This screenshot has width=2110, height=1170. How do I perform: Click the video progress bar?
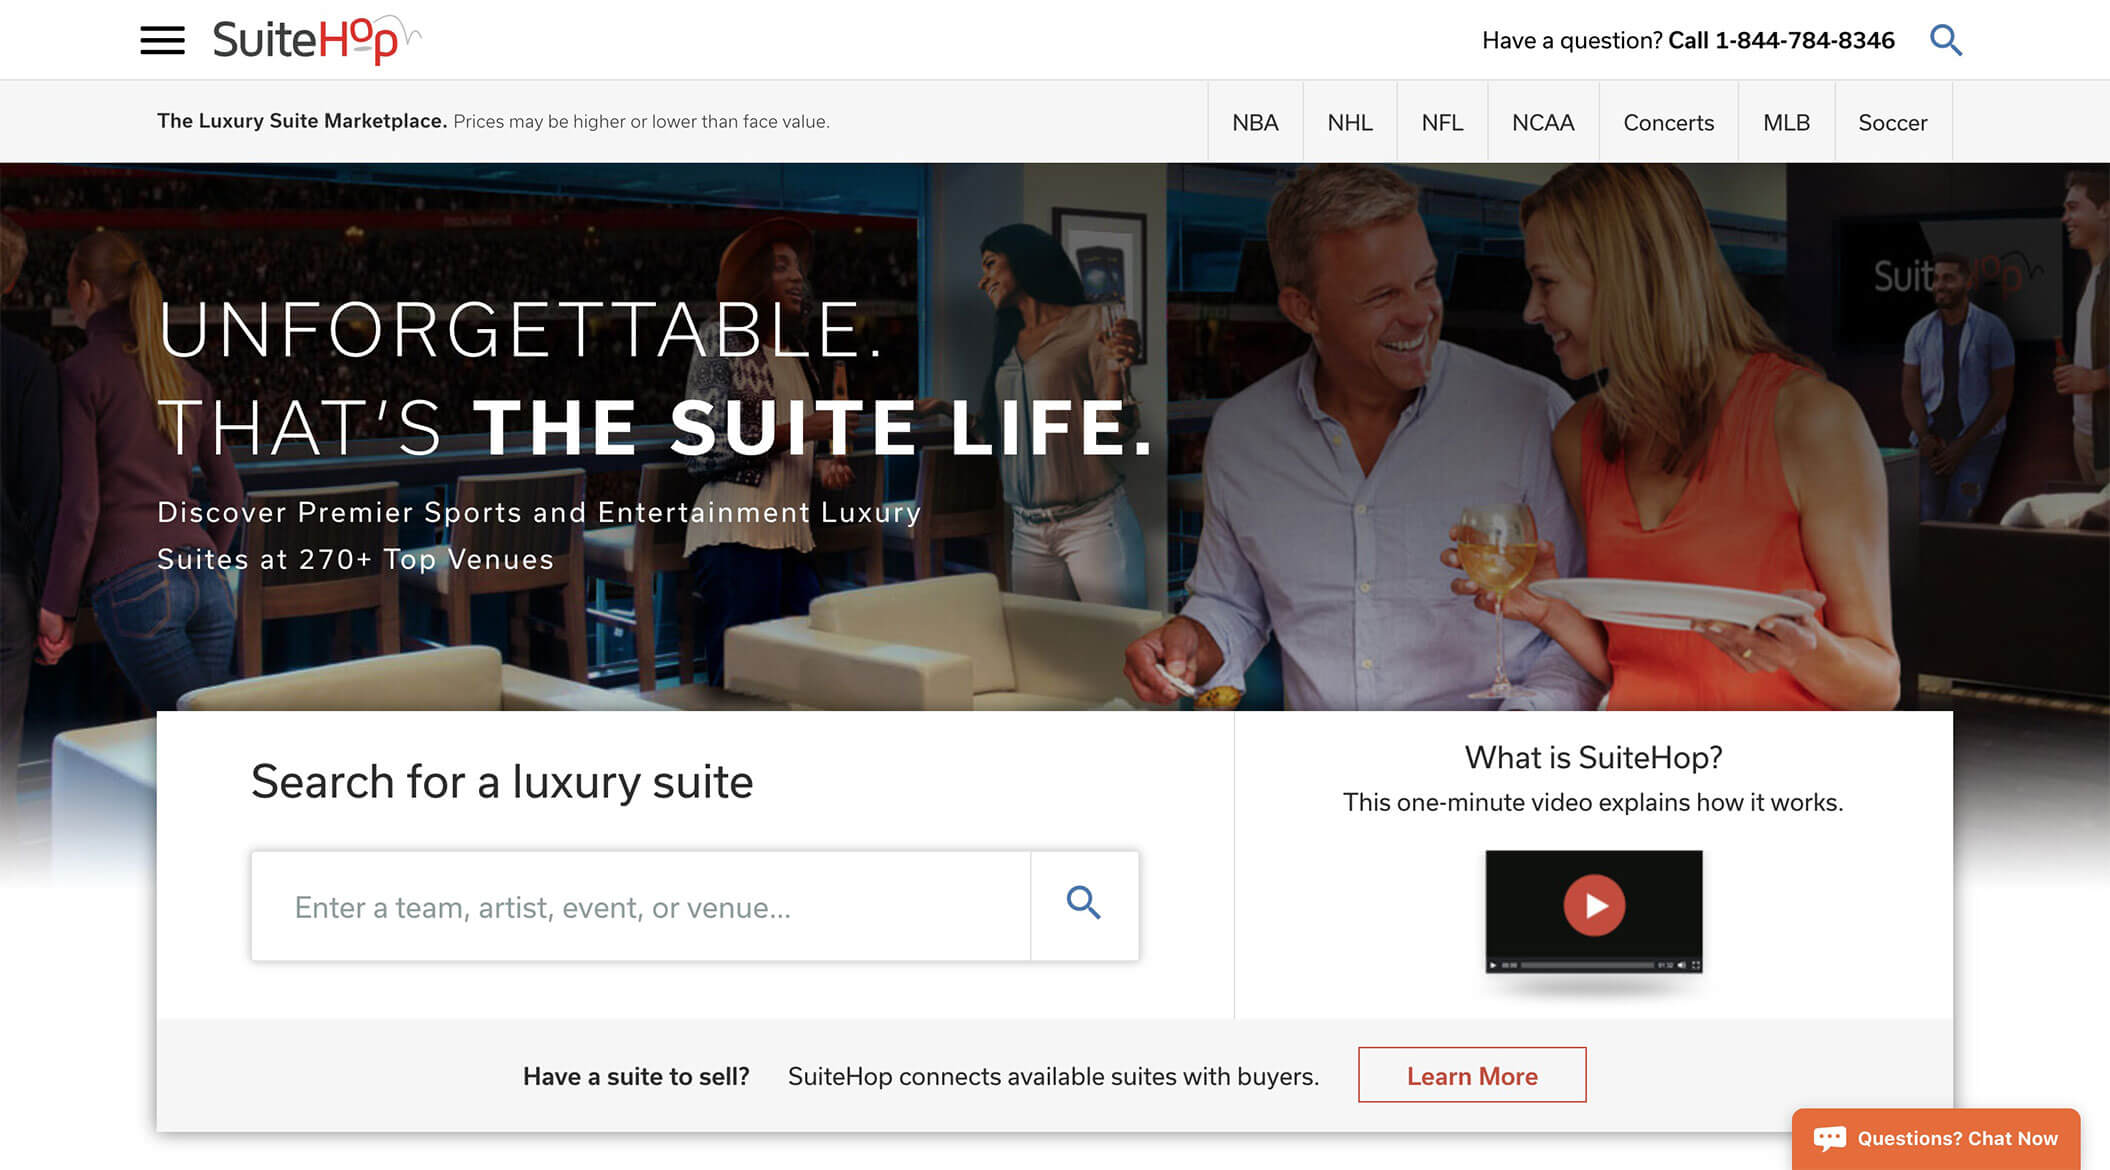pos(1587,965)
